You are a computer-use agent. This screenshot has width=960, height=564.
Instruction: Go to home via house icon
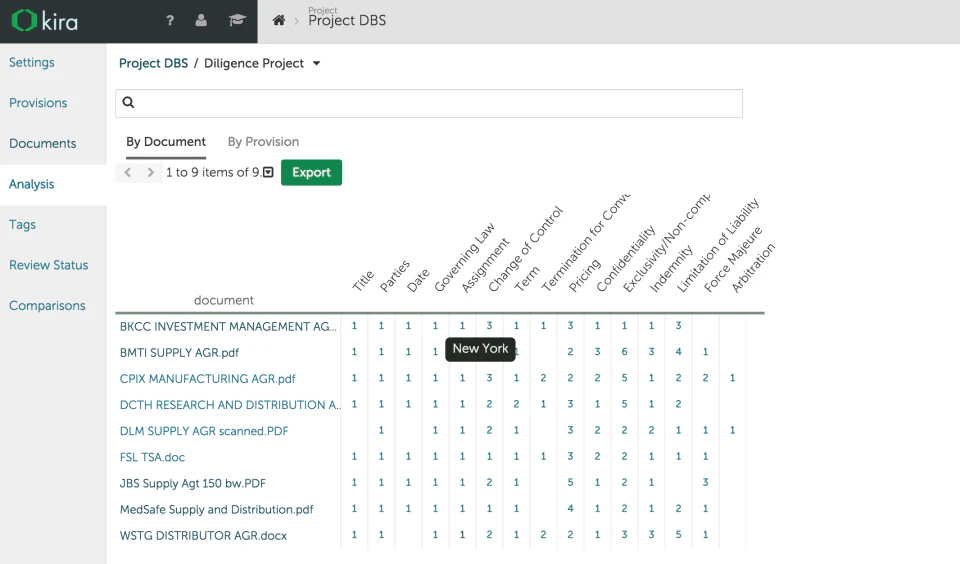pyautogui.click(x=279, y=21)
